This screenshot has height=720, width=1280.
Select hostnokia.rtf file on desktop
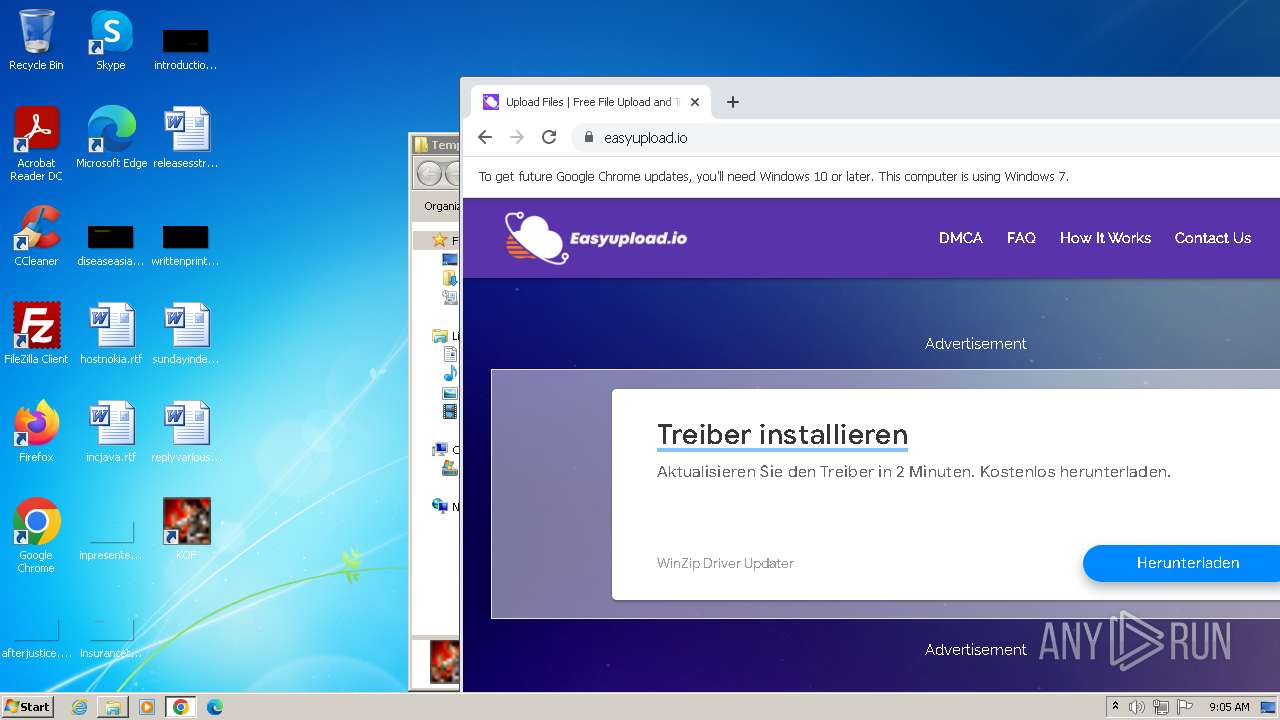111,334
